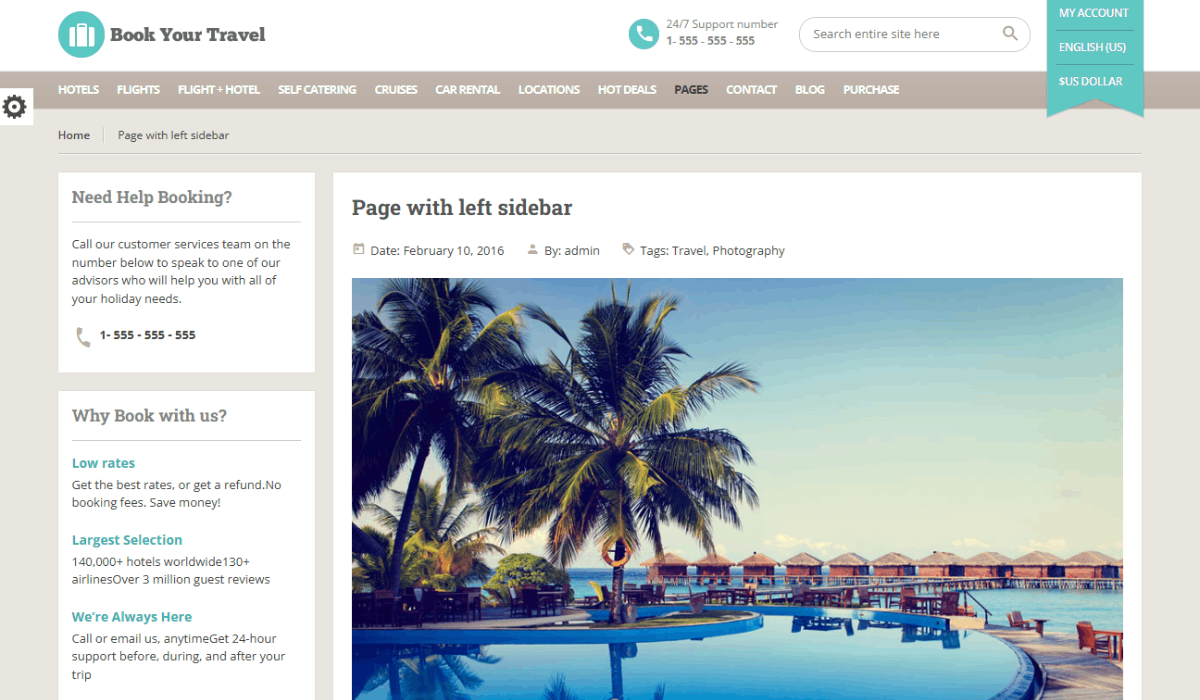Click the author person icon
Viewport: 1200px width, 700px height.
coord(533,249)
